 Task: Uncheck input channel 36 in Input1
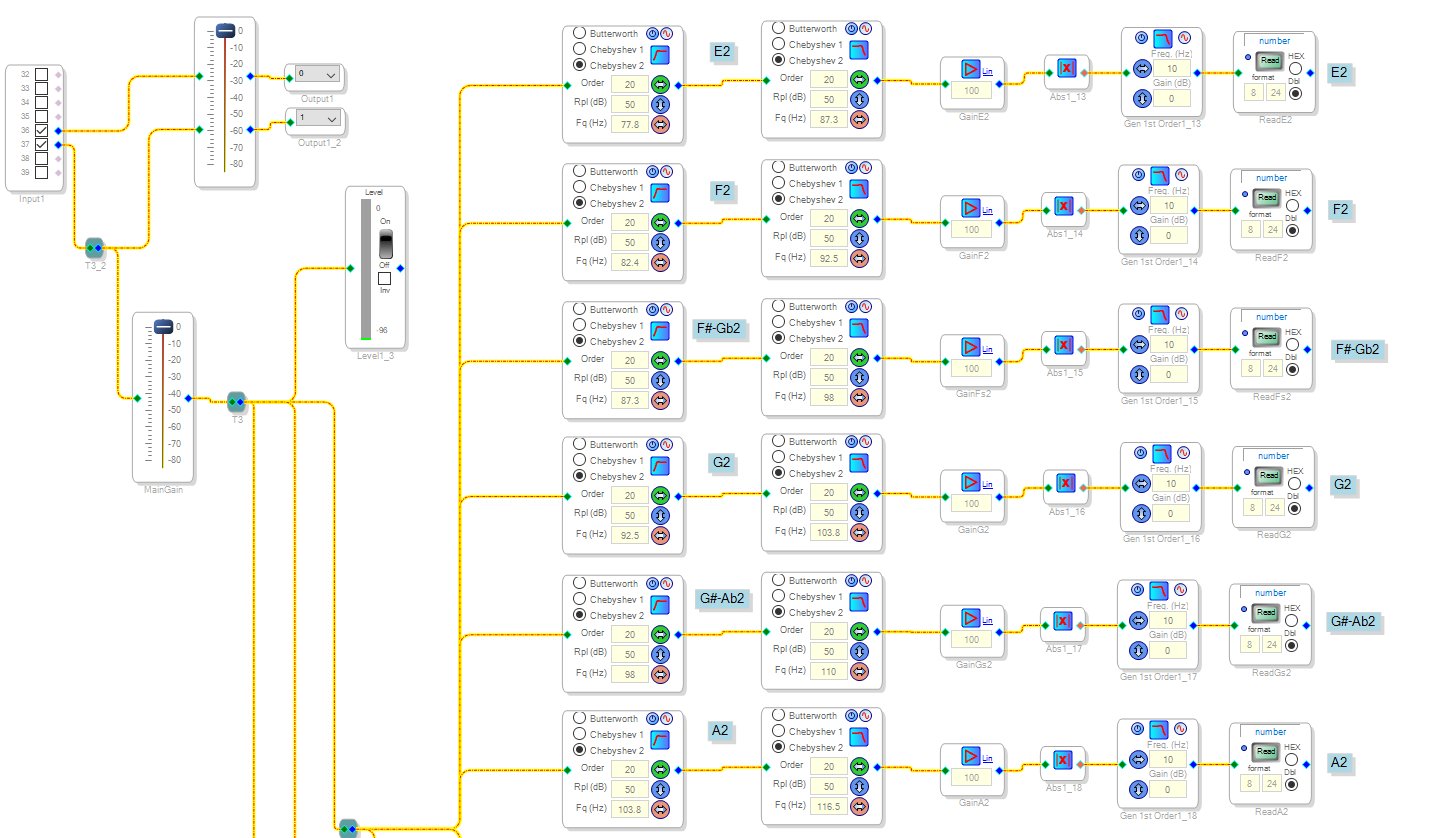pos(41,130)
